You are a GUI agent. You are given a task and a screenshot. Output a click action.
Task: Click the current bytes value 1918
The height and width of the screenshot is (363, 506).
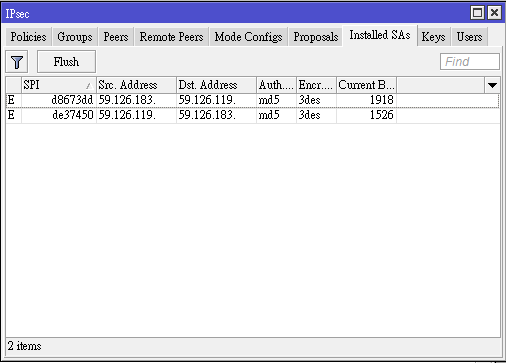point(382,100)
